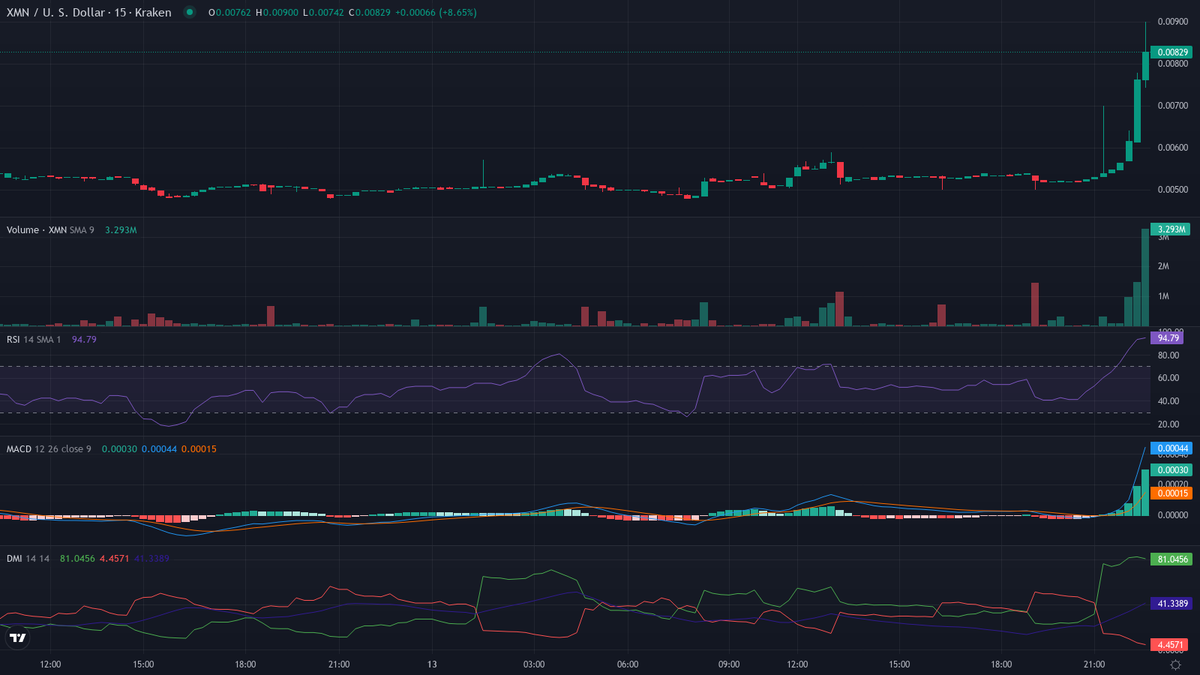
Task: Select the Volume indicator legend label
Action: pos(36,230)
